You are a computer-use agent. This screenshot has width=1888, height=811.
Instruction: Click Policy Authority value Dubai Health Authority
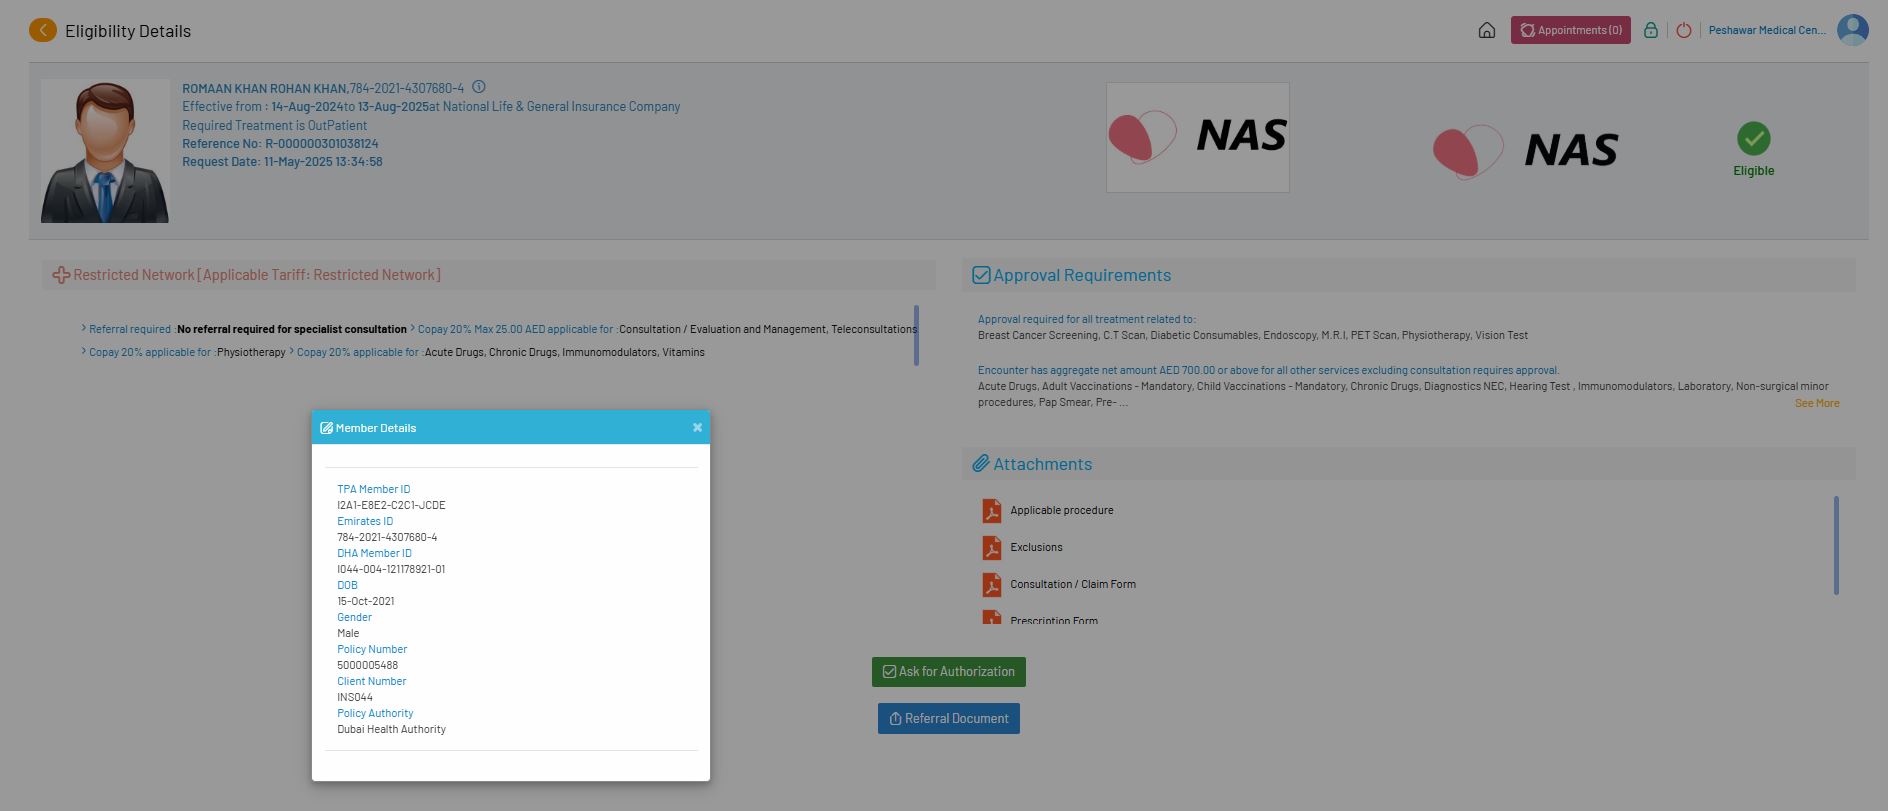tap(391, 729)
